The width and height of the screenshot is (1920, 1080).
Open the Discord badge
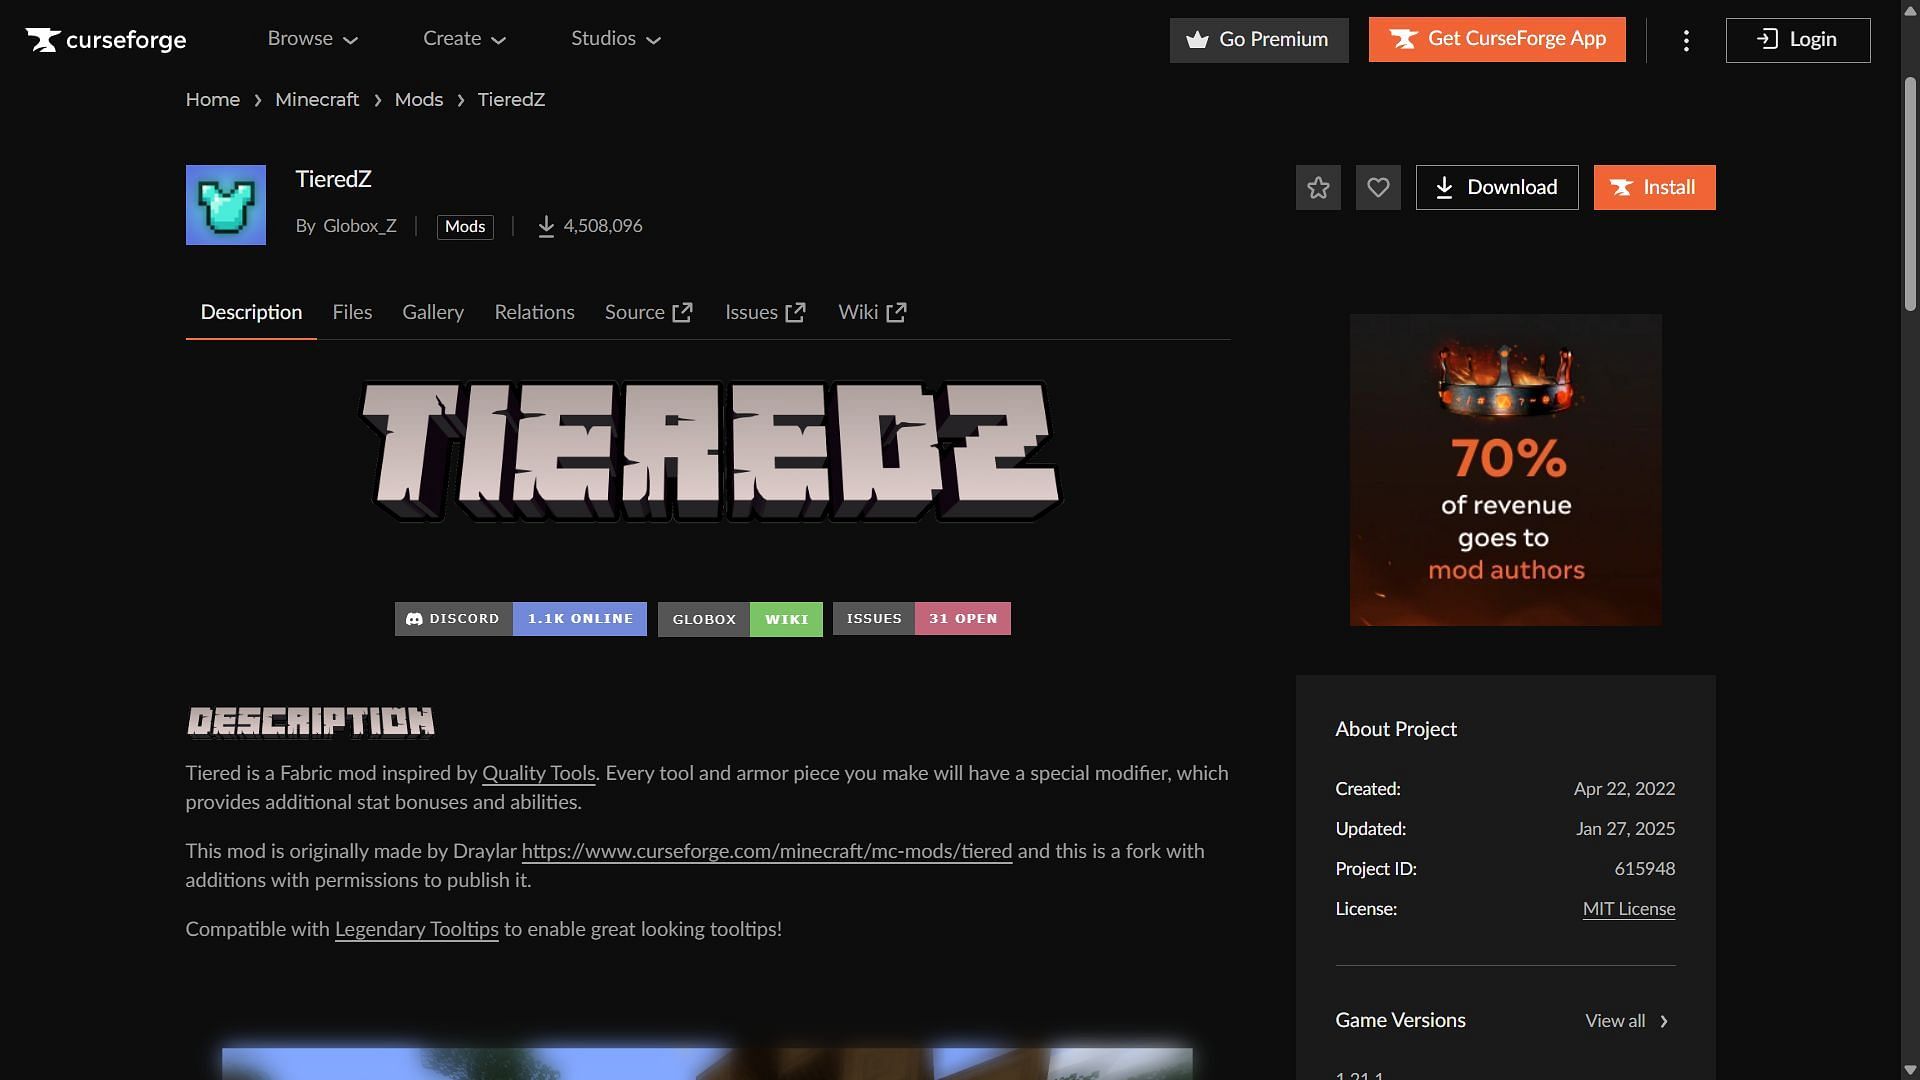click(520, 619)
